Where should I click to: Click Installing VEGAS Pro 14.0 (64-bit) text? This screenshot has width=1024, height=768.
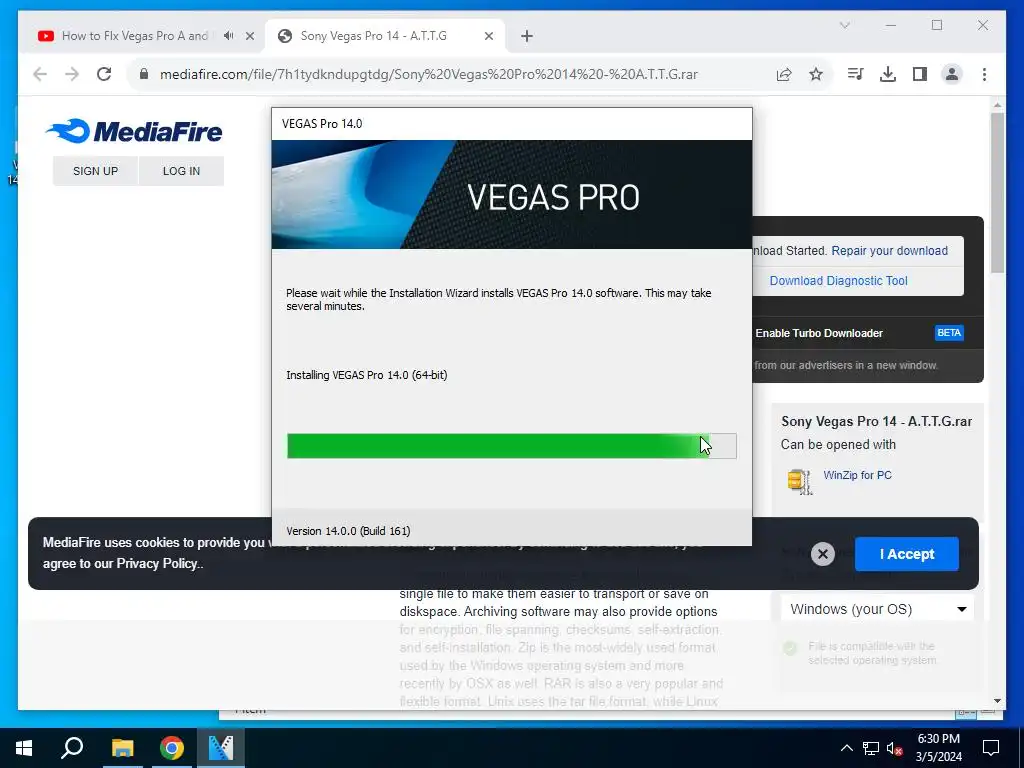(x=366, y=375)
